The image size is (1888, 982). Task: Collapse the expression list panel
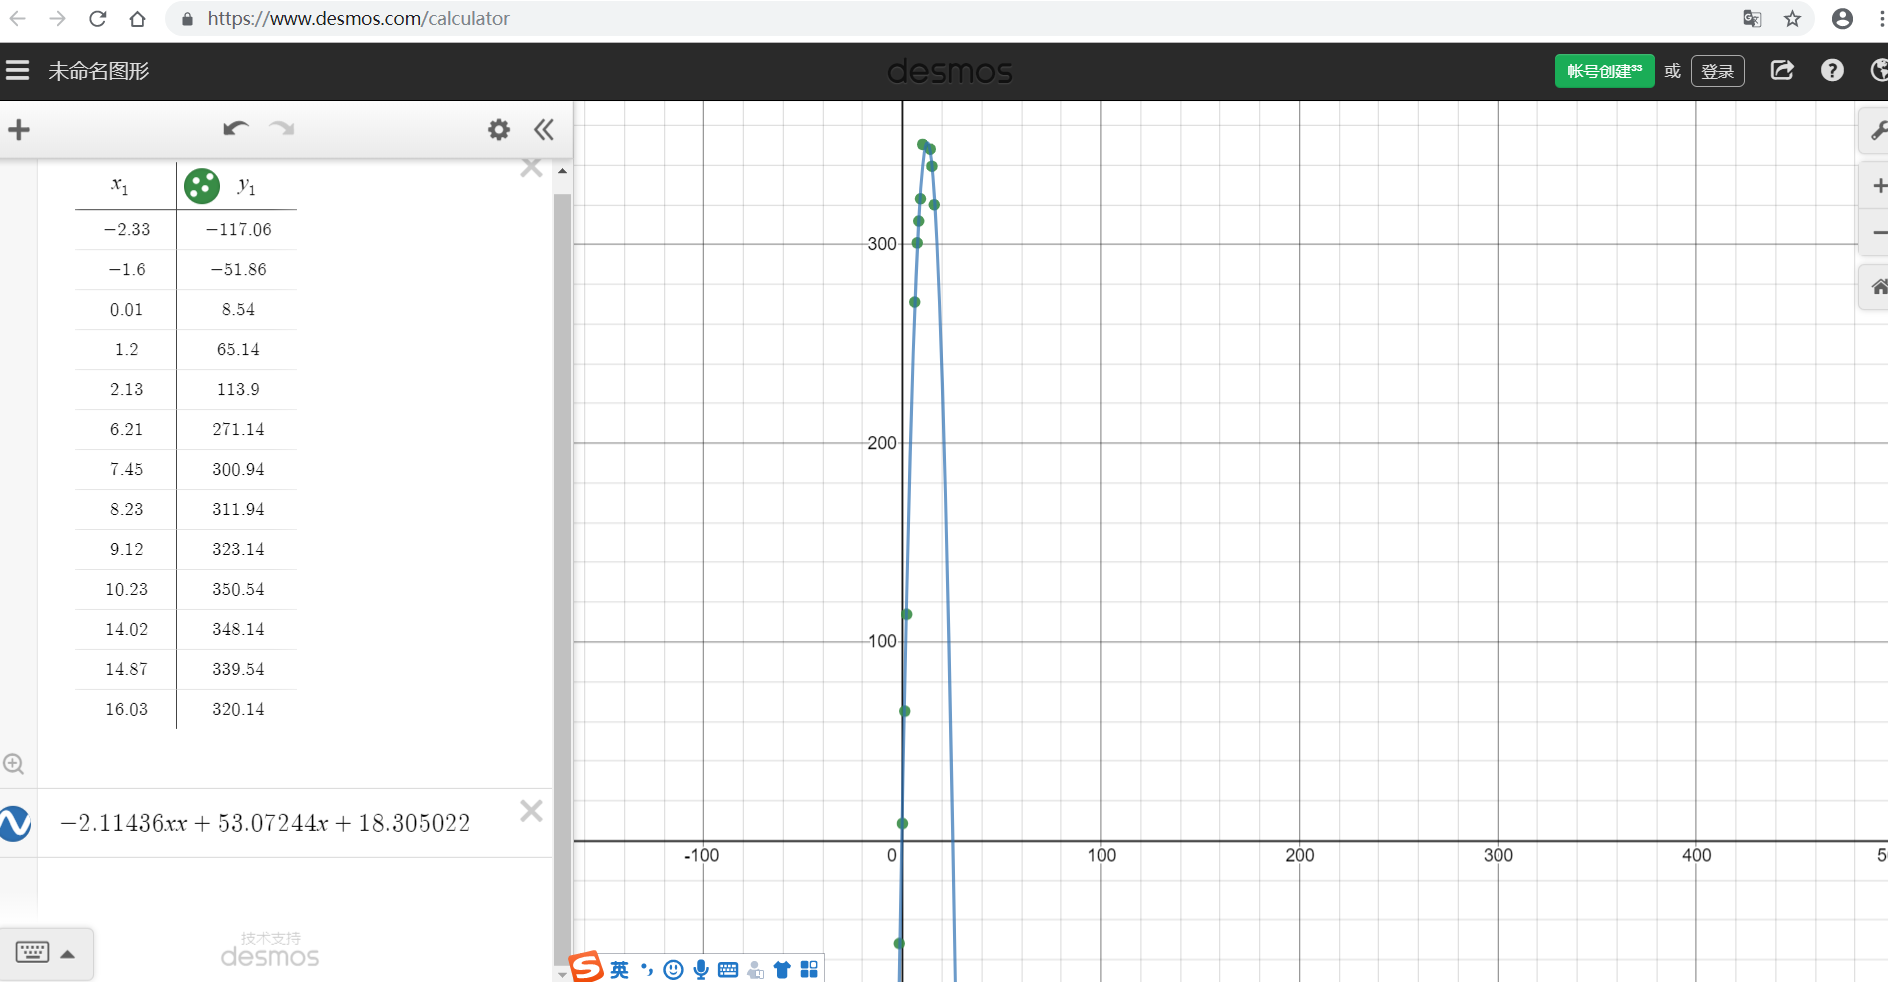[x=544, y=129]
